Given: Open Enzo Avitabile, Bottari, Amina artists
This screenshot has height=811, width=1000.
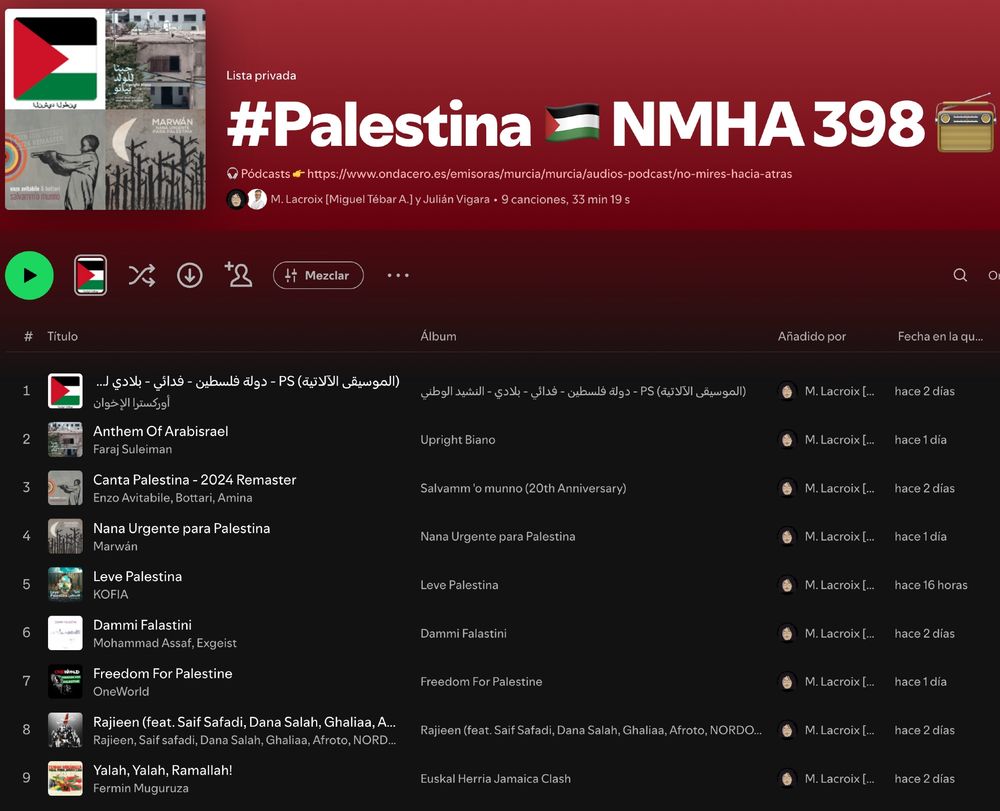Looking at the screenshot, I should (173, 498).
